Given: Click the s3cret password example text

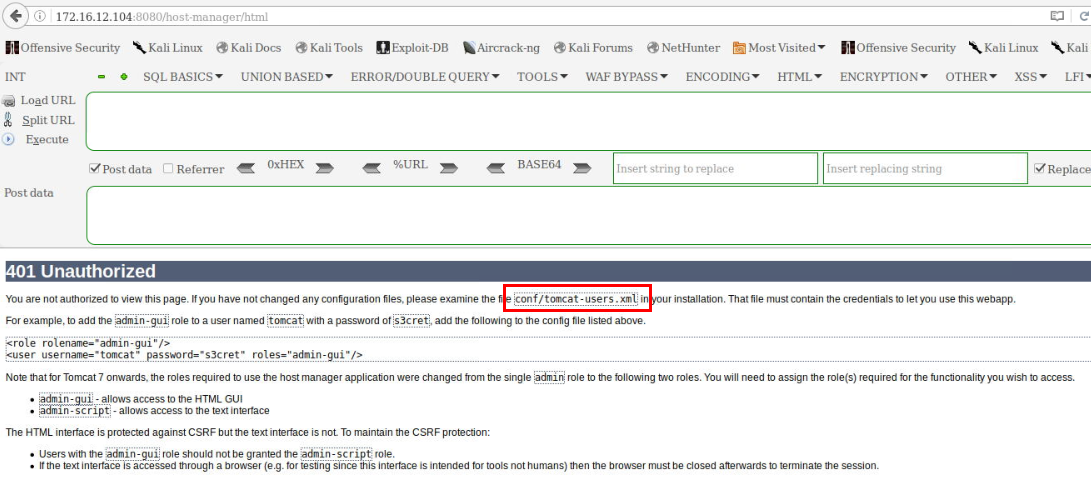Looking at the screenshot, I should (412, 321).
